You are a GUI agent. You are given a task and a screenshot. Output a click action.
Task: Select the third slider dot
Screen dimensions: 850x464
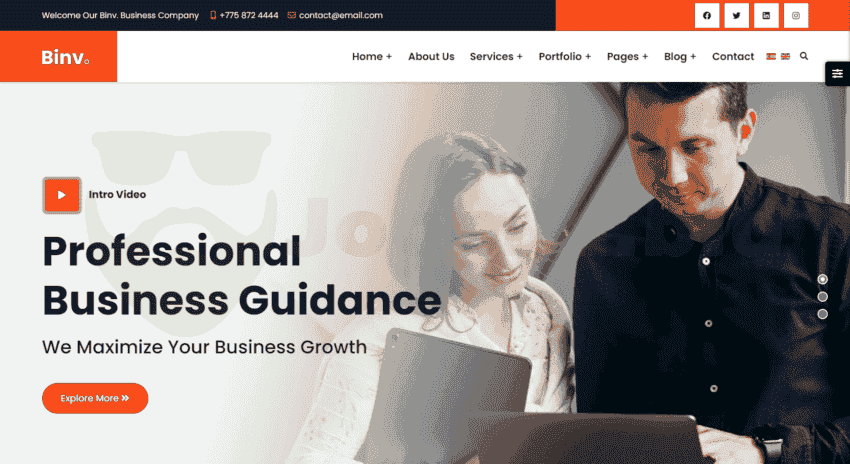click(822, 314)
